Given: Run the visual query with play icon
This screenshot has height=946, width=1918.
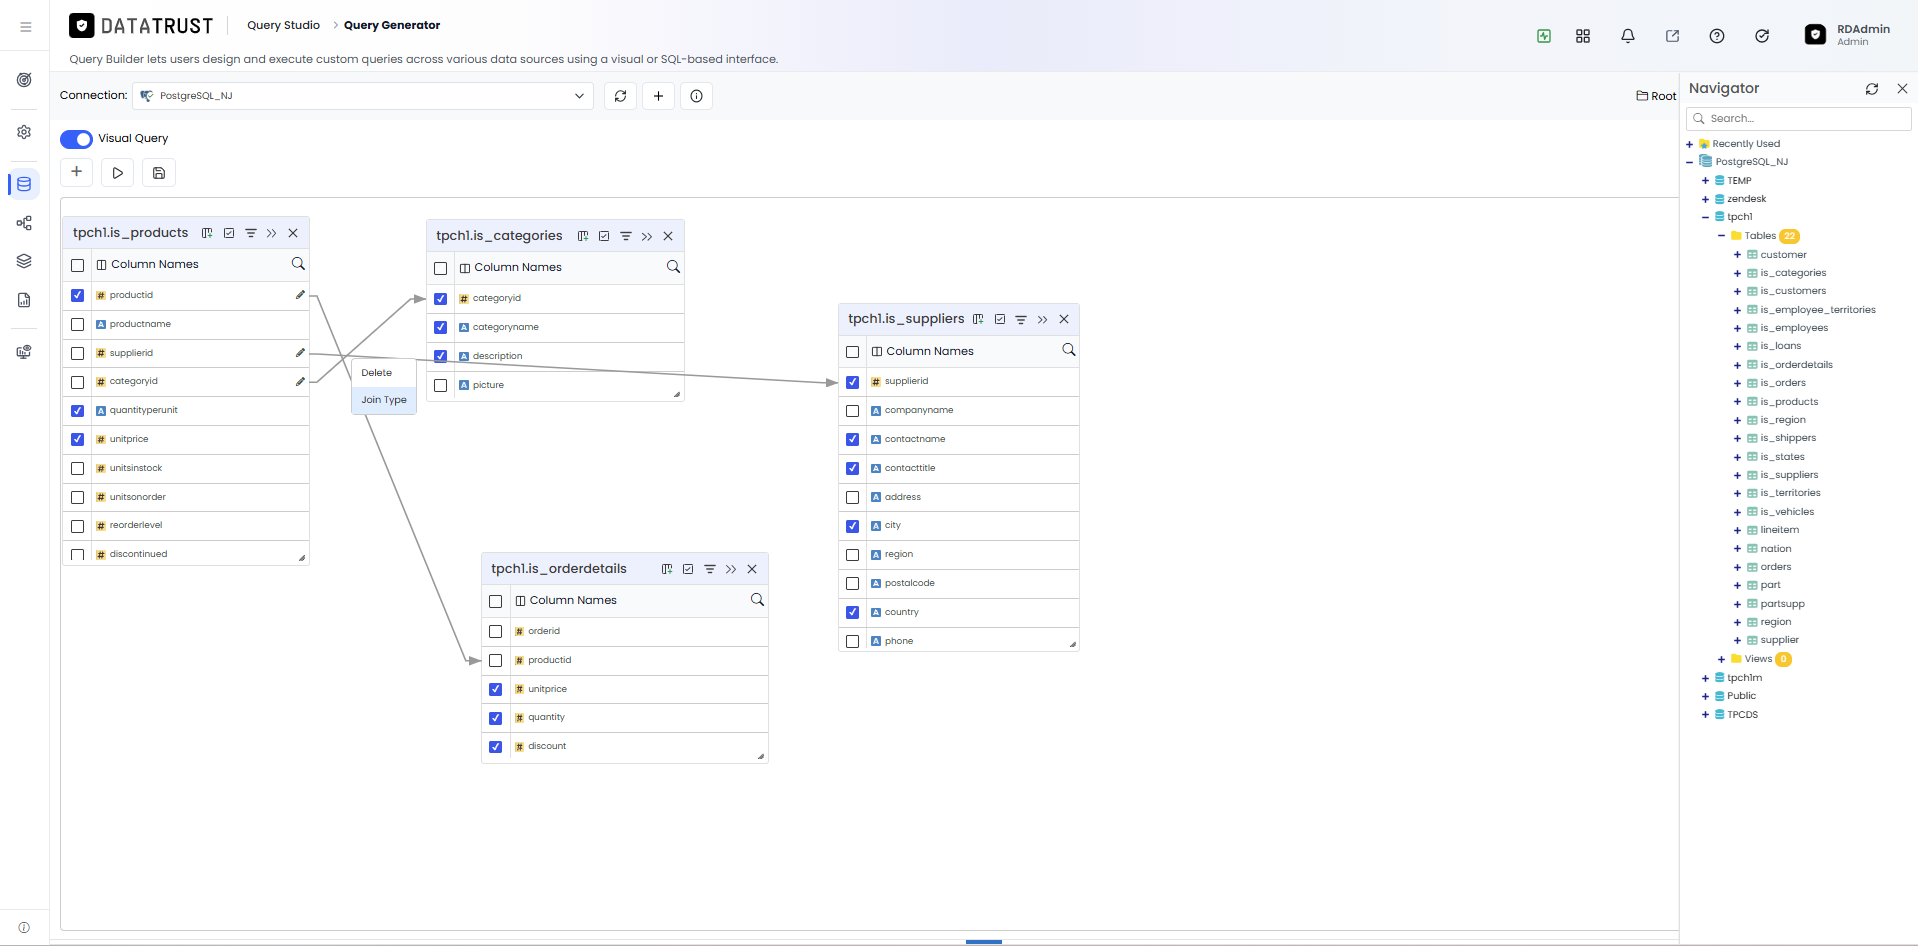Looking at the screenshot, I should 118,173.
